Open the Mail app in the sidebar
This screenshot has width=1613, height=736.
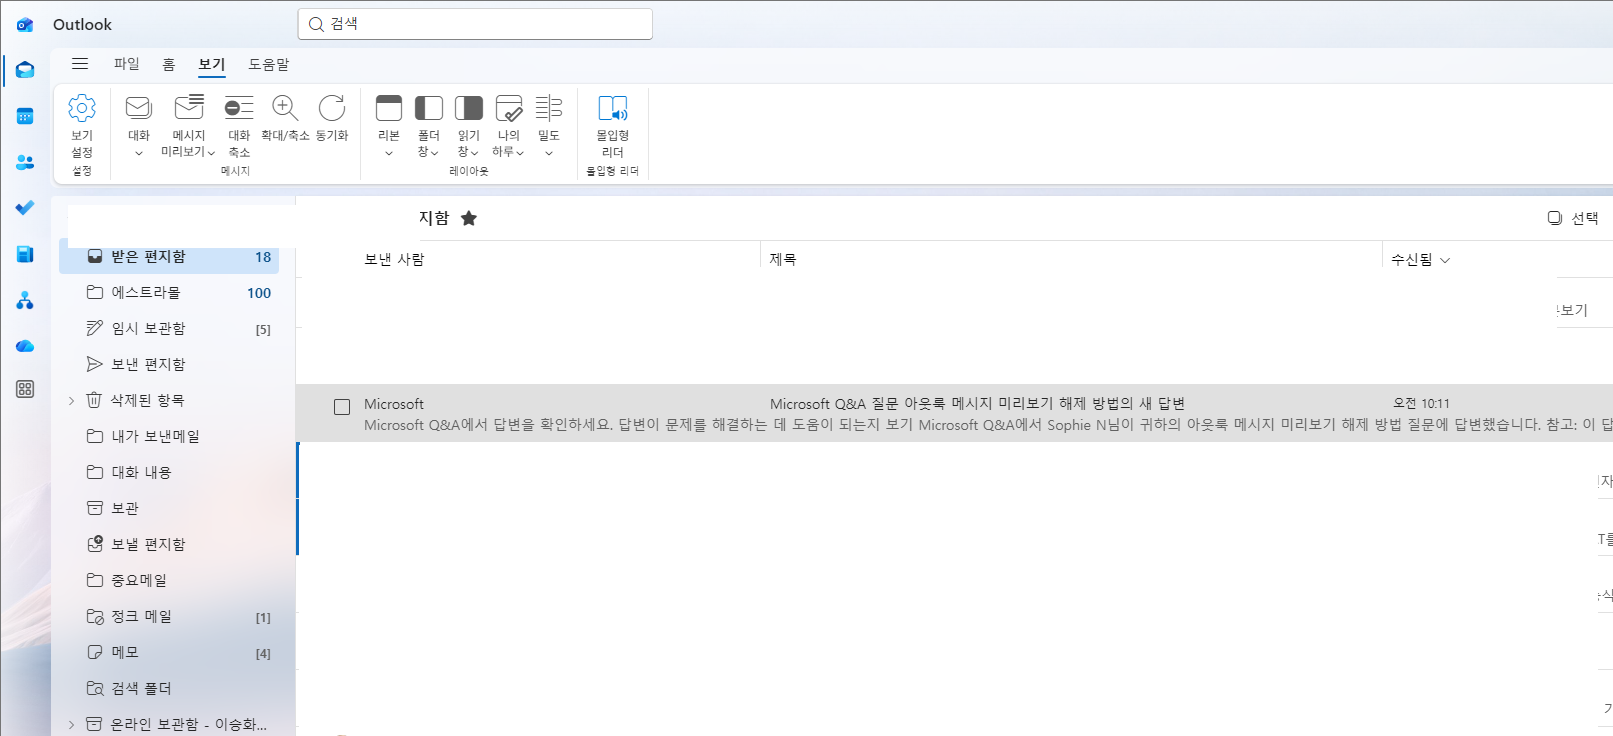pos(25,70)
